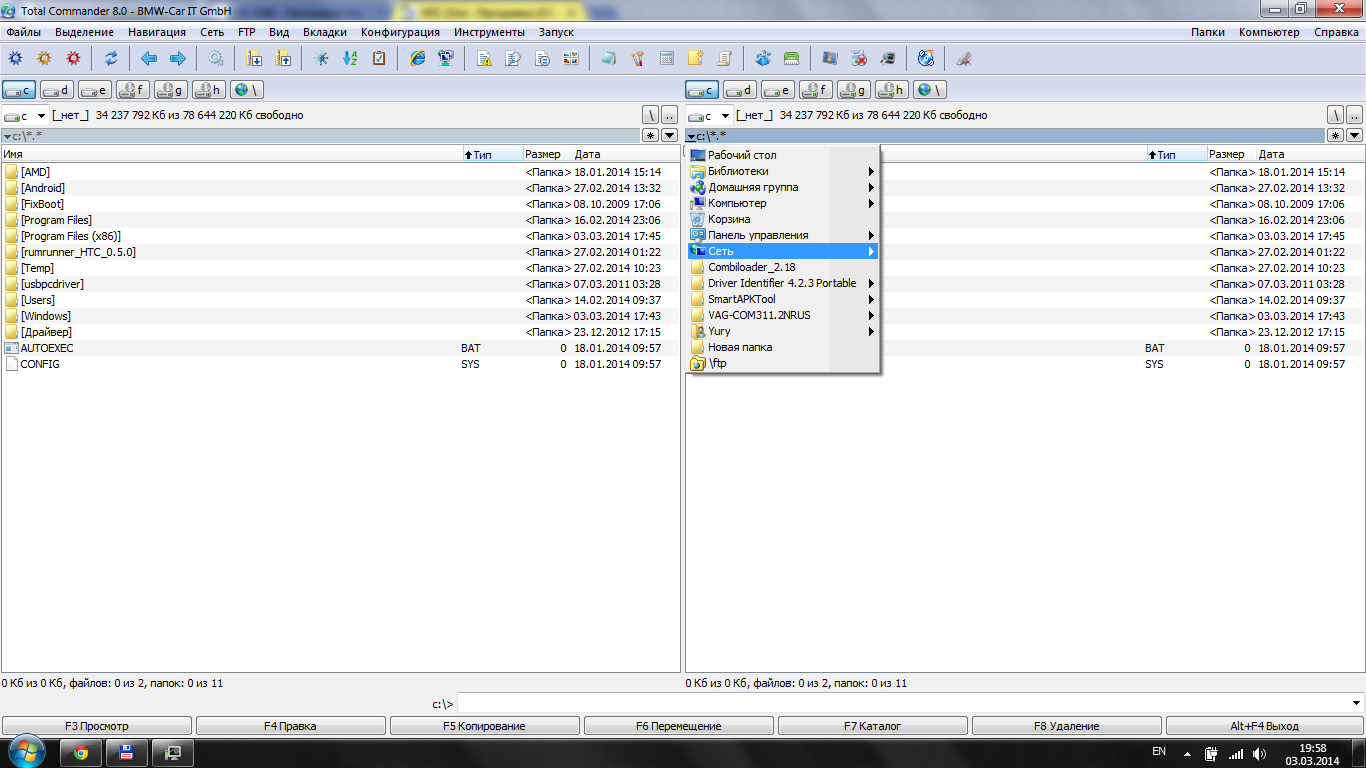Click the orange gear icon in the toolbar
The width and height of the screenshot is (1366, 768).
pos(44,58)
